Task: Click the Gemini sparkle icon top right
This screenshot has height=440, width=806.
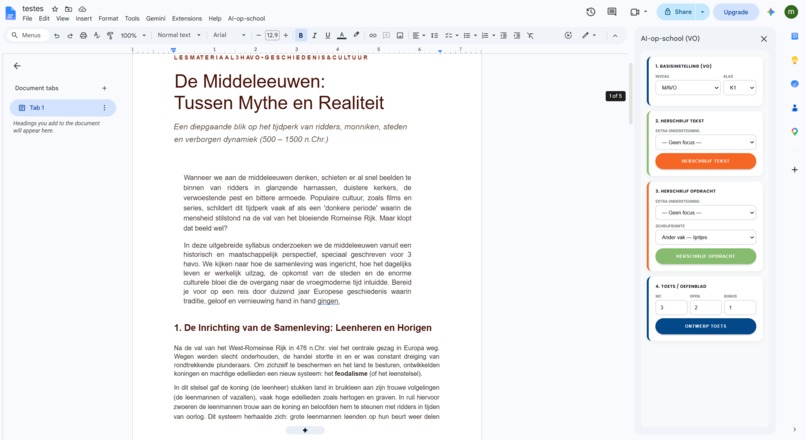Action: [771, 12]
